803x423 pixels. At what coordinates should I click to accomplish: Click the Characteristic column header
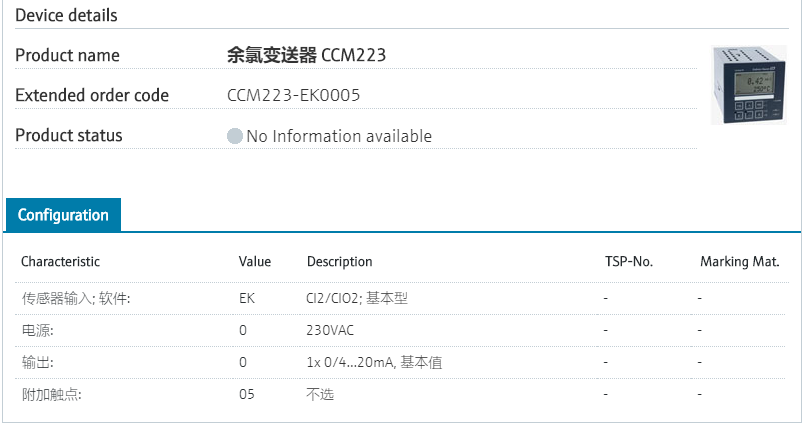[61, 262]
